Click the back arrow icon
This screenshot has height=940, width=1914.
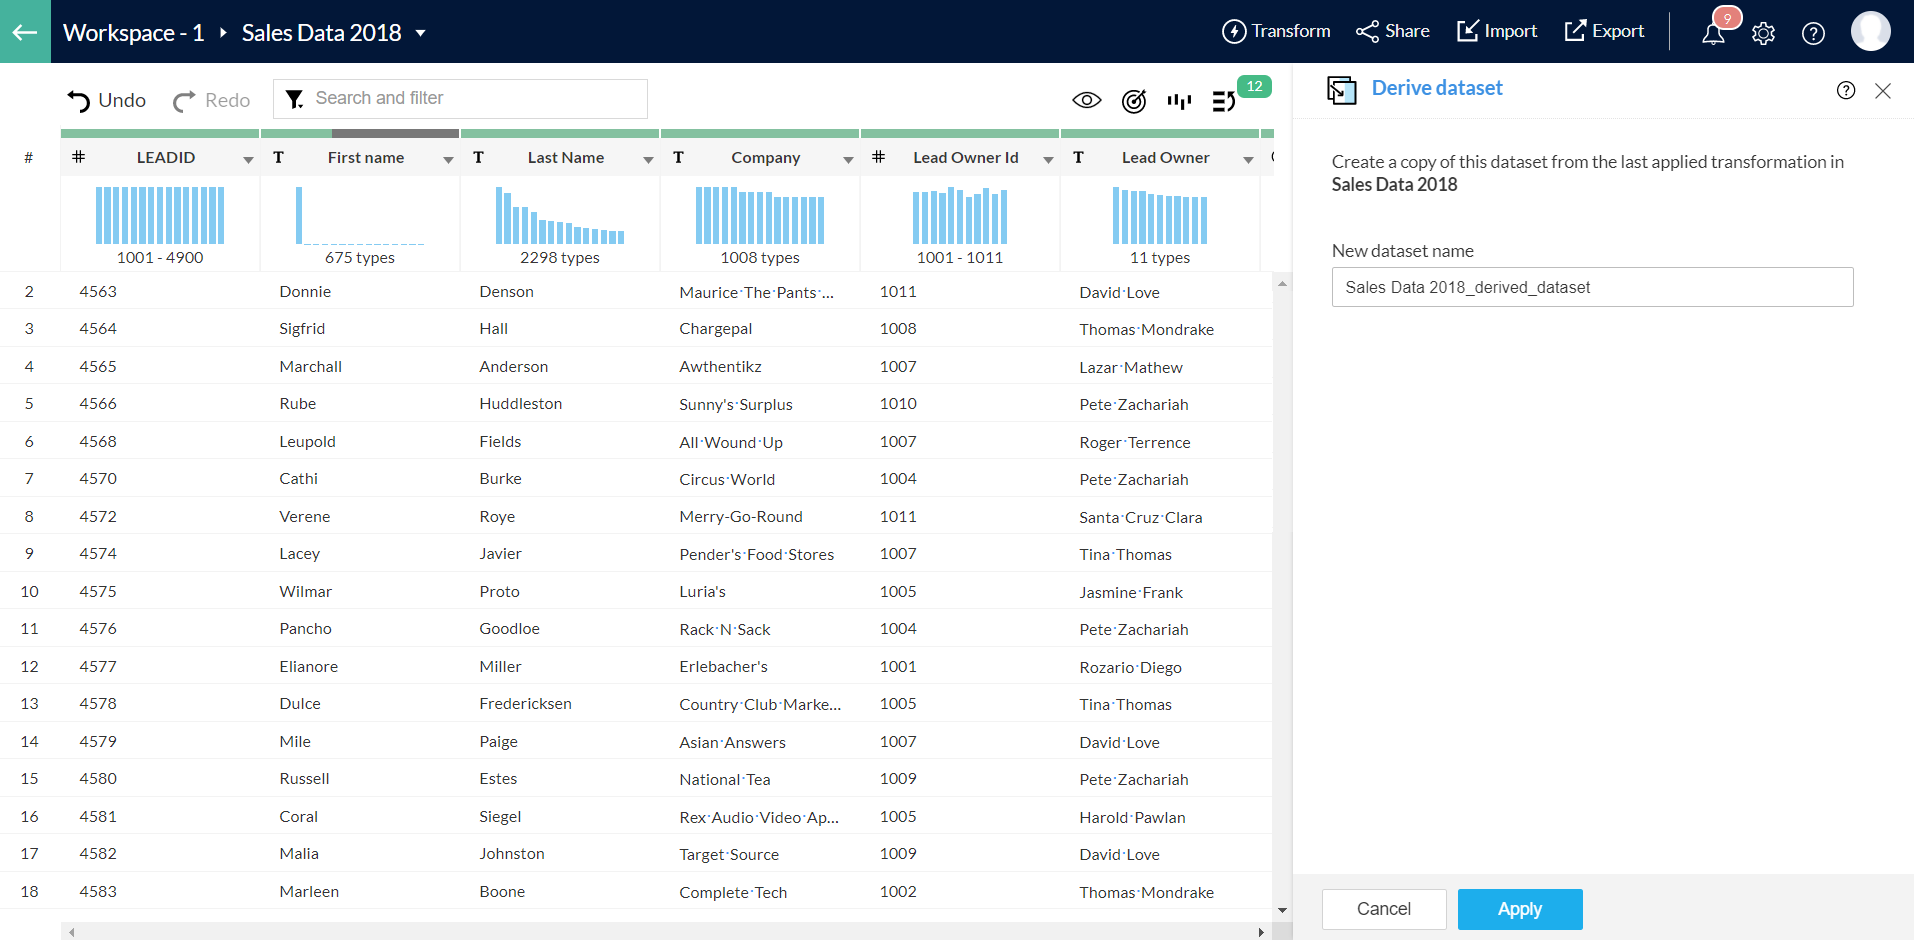[25, 32]
